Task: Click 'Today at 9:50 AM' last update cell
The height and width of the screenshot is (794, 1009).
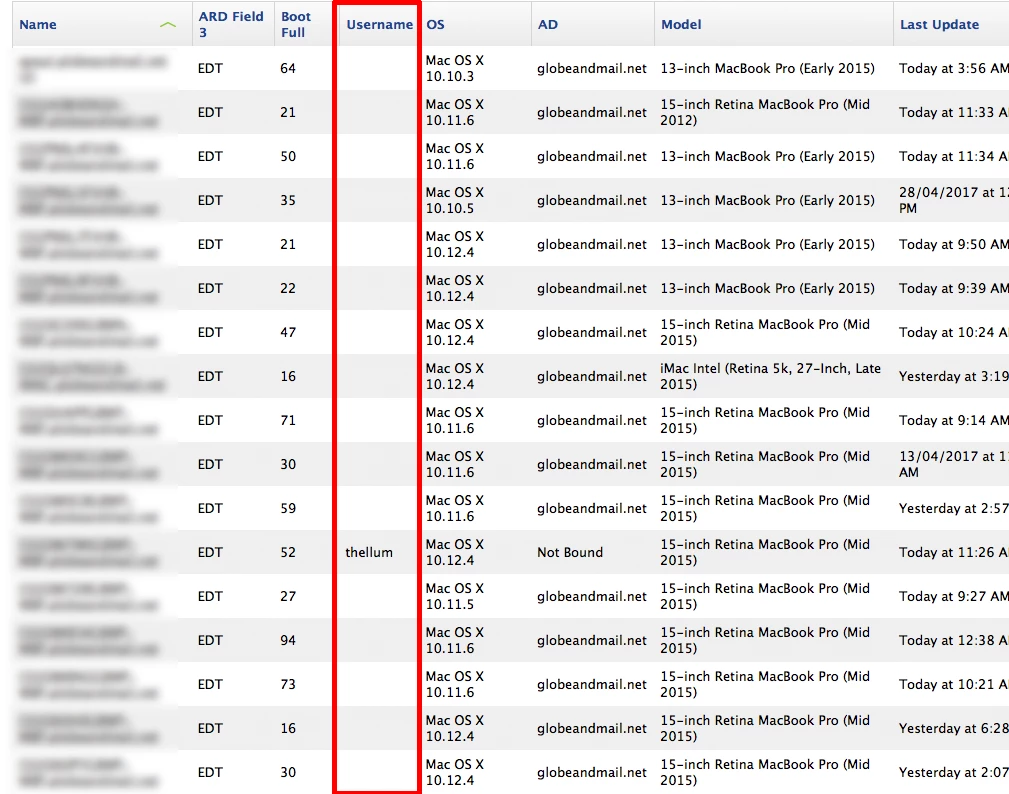Action: [x=954, y=245]
